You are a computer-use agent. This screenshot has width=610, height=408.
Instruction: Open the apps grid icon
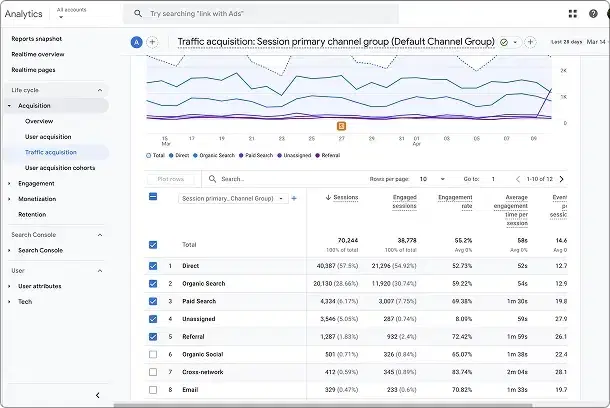tap(573, 14)
